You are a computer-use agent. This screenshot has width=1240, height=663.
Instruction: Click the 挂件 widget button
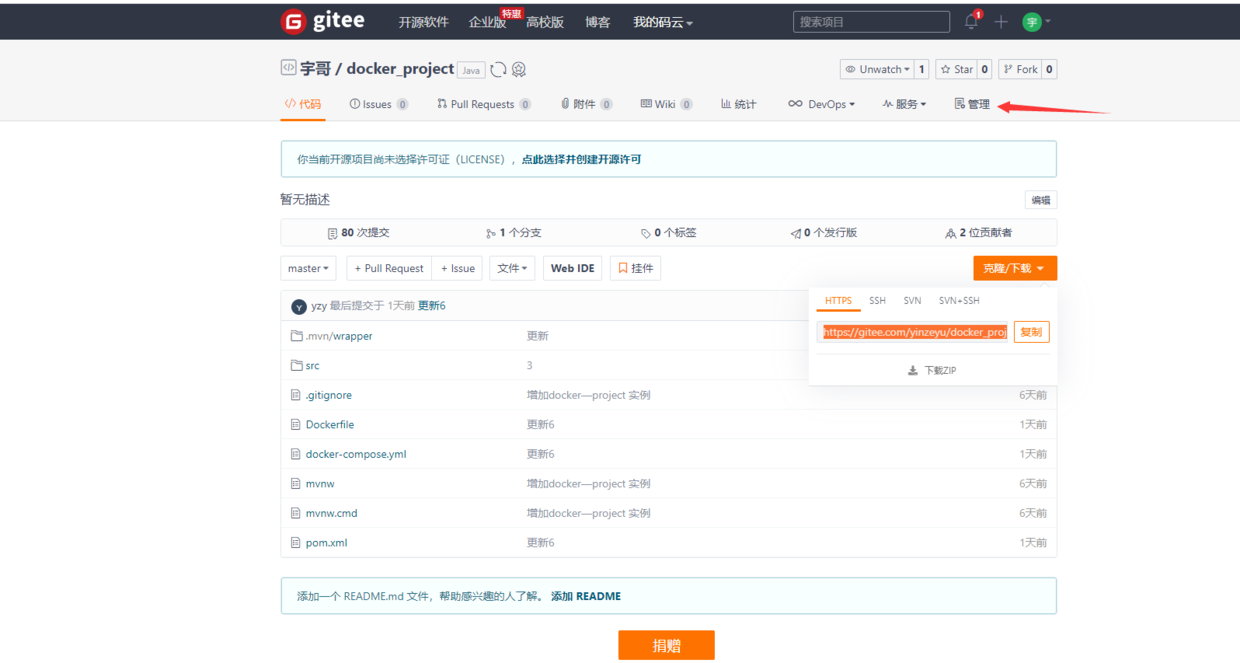coord(635,268)
